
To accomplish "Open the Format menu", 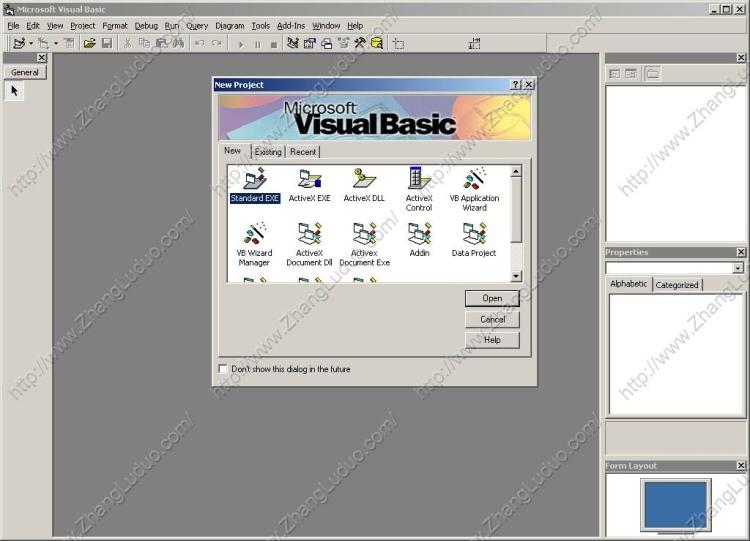I will [x=115, y=26].
